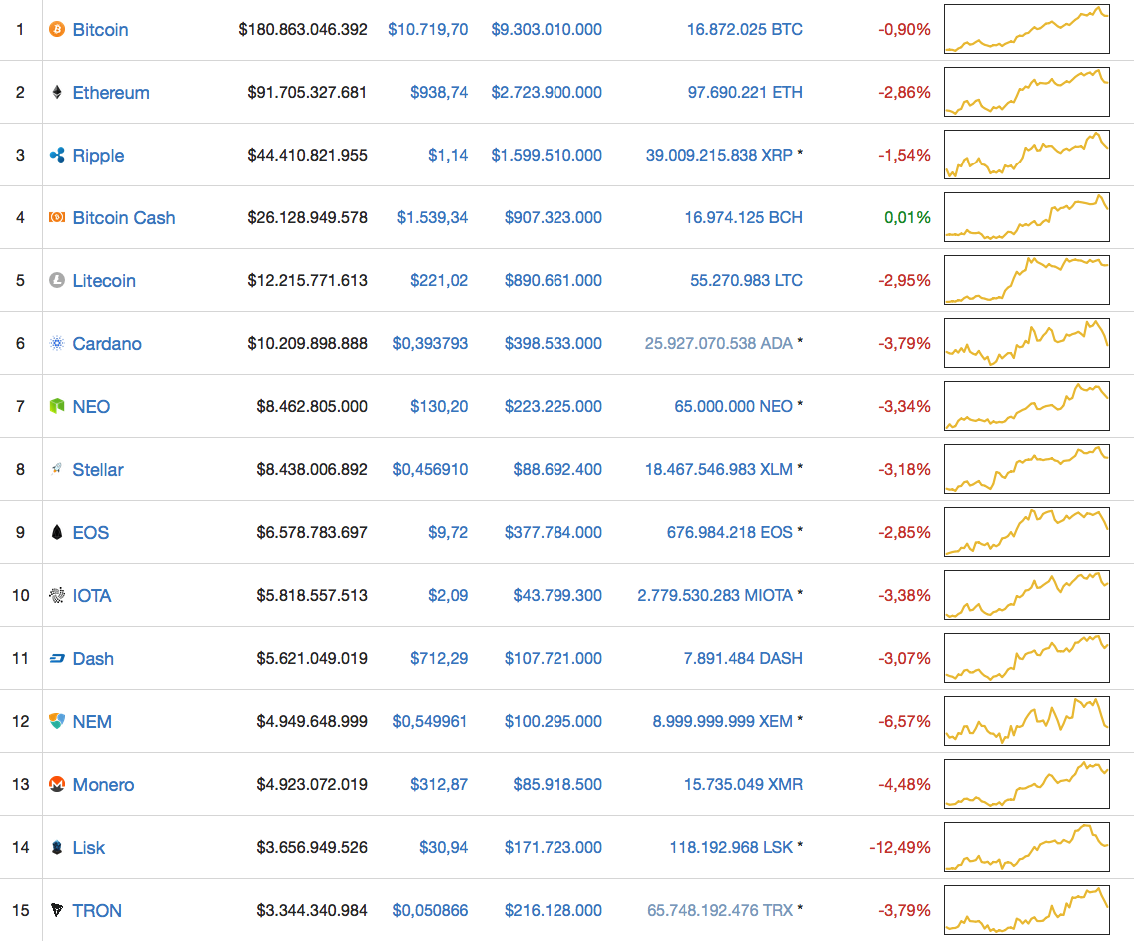The image size is (1137, 941).
Task: Click the TRON logo icon
Action: point(57,910)
